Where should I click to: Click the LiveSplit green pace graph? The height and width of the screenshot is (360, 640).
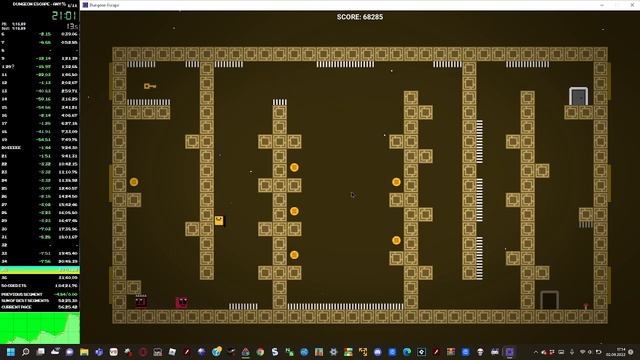pyautogui.click(x=40, y=328)
